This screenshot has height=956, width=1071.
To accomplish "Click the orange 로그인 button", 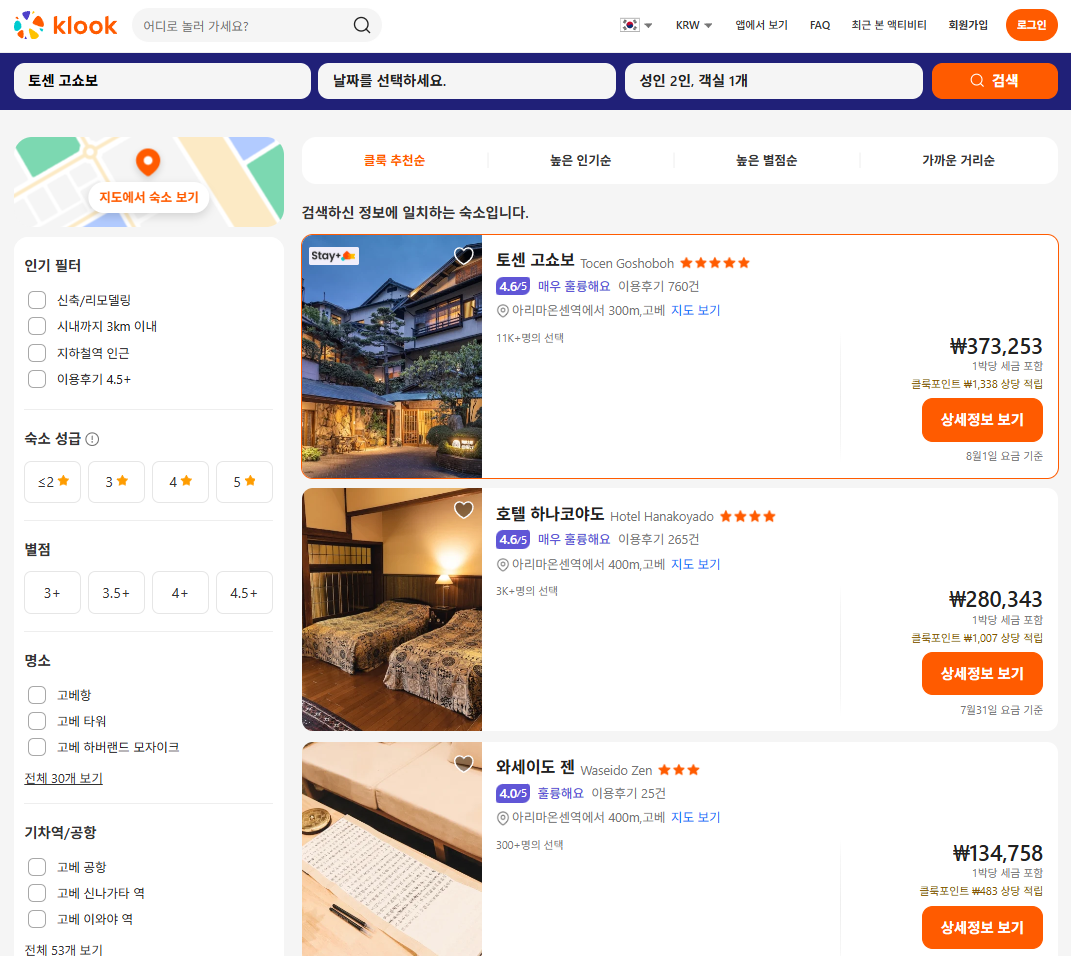I will pyautogui.click(x=1031, y=25).
